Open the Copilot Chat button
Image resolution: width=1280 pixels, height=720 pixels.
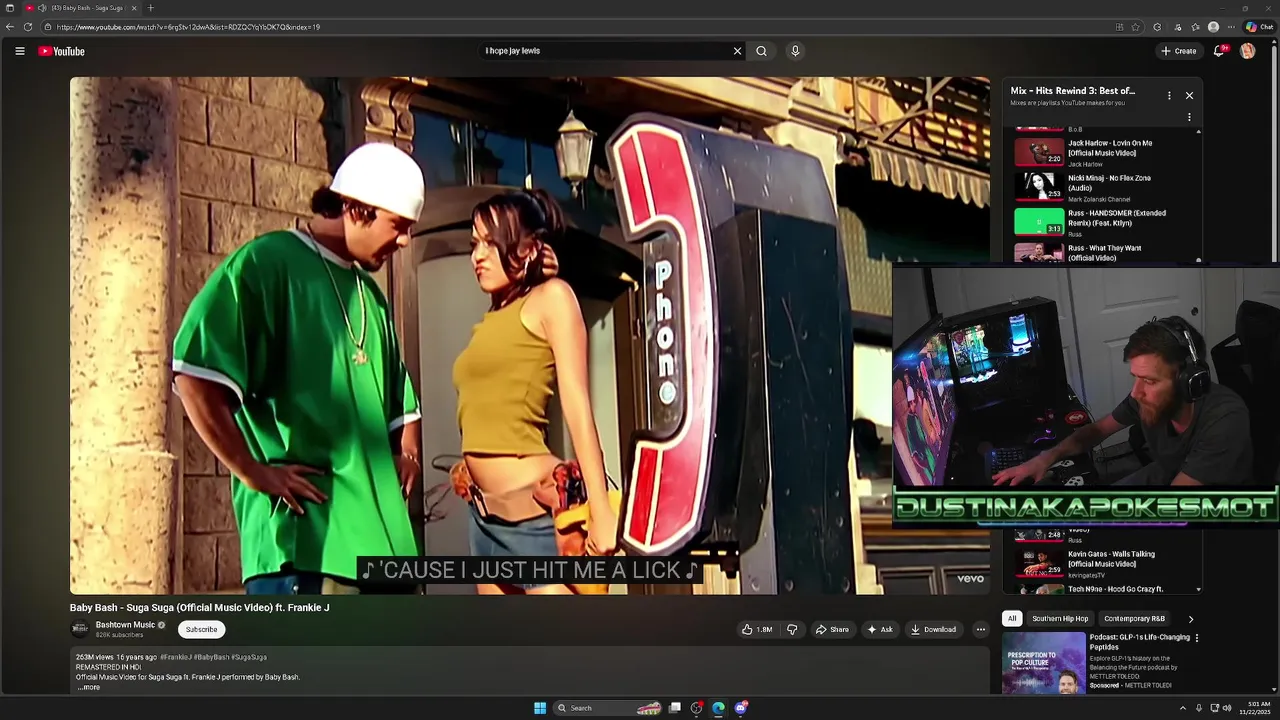[1258, 27]
